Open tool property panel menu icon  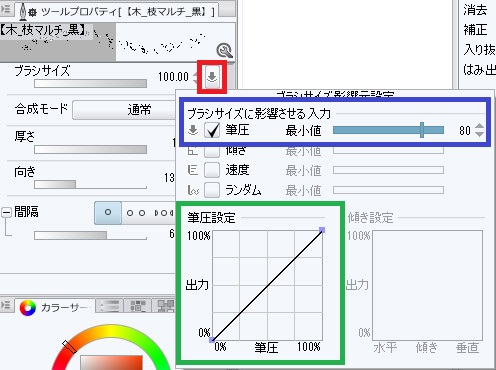pos(6,8)
